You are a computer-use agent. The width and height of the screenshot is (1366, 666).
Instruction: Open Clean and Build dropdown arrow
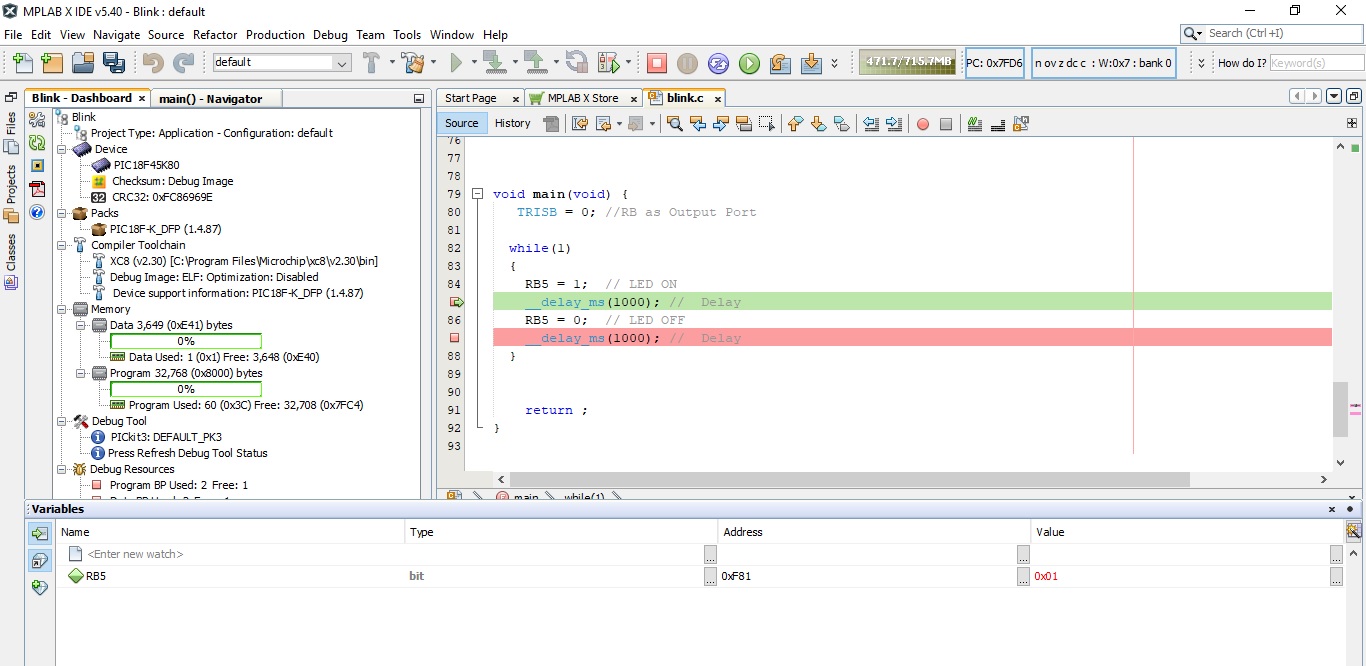point(433,63)
